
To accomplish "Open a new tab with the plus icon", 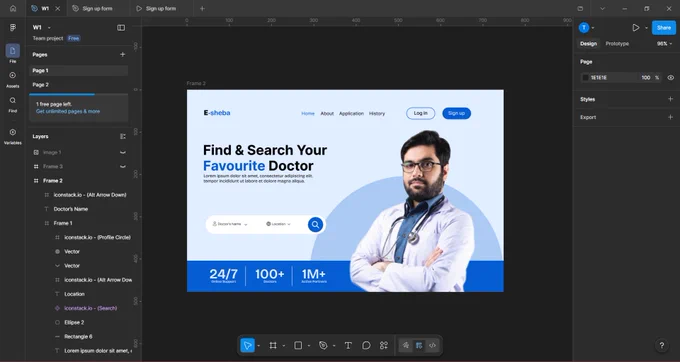I will pos(202,8).
